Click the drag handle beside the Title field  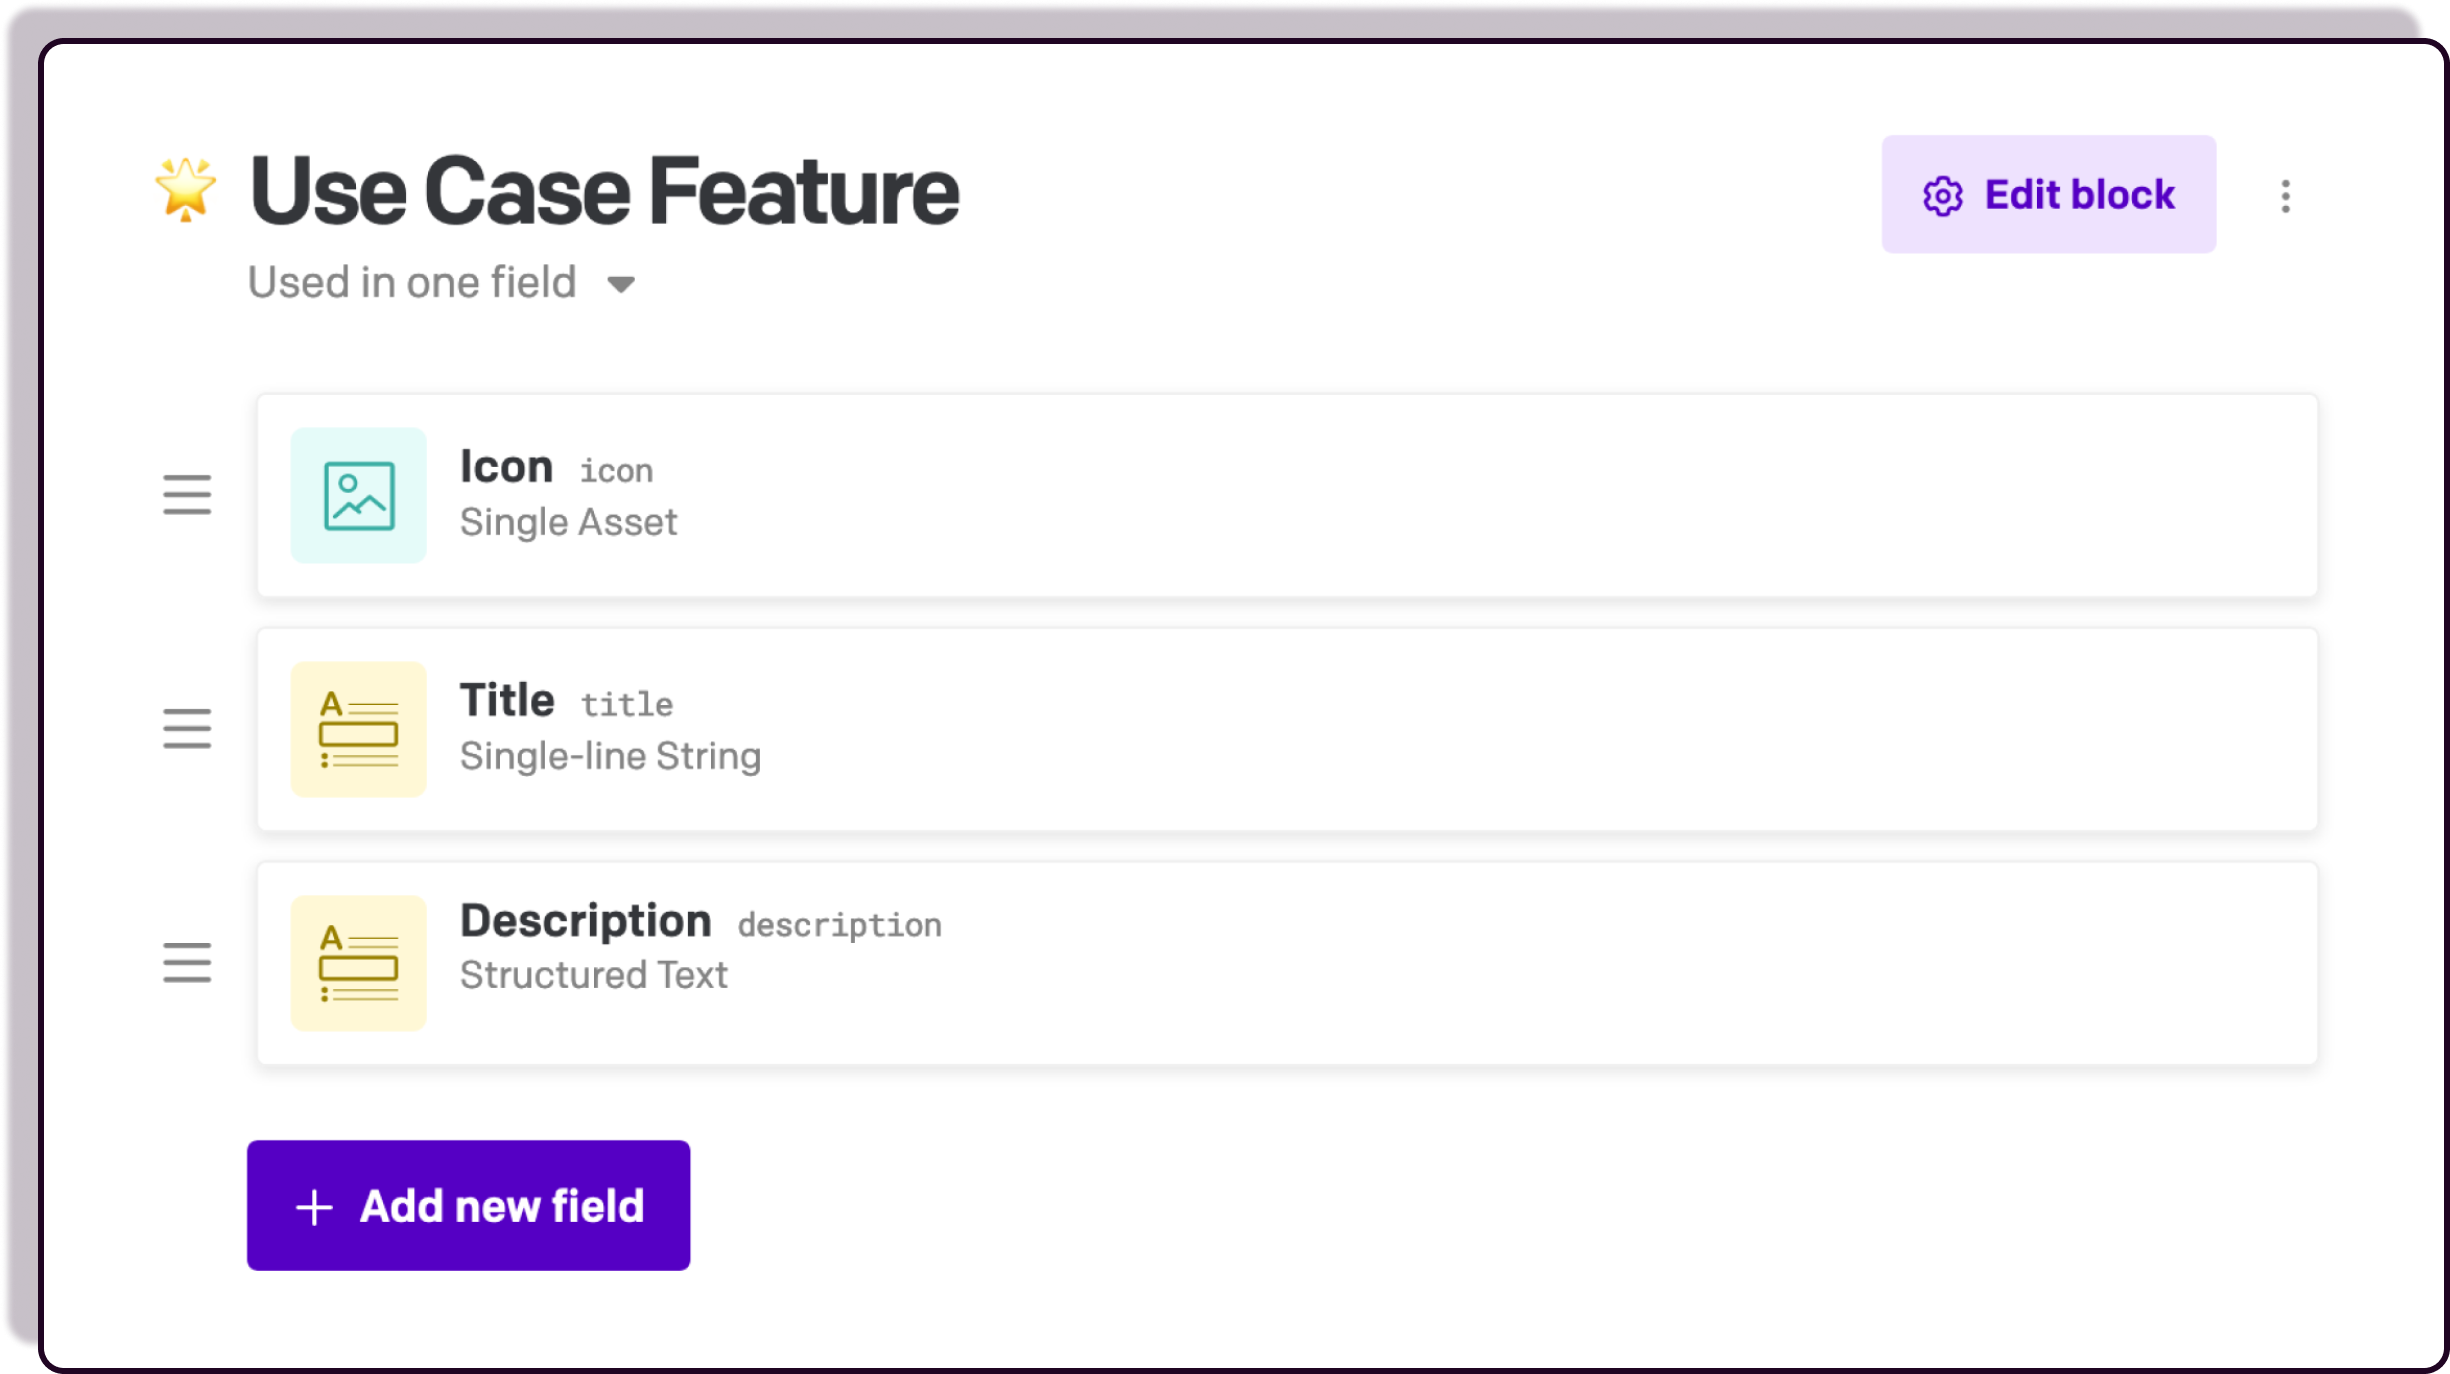[x=187, y=729]
